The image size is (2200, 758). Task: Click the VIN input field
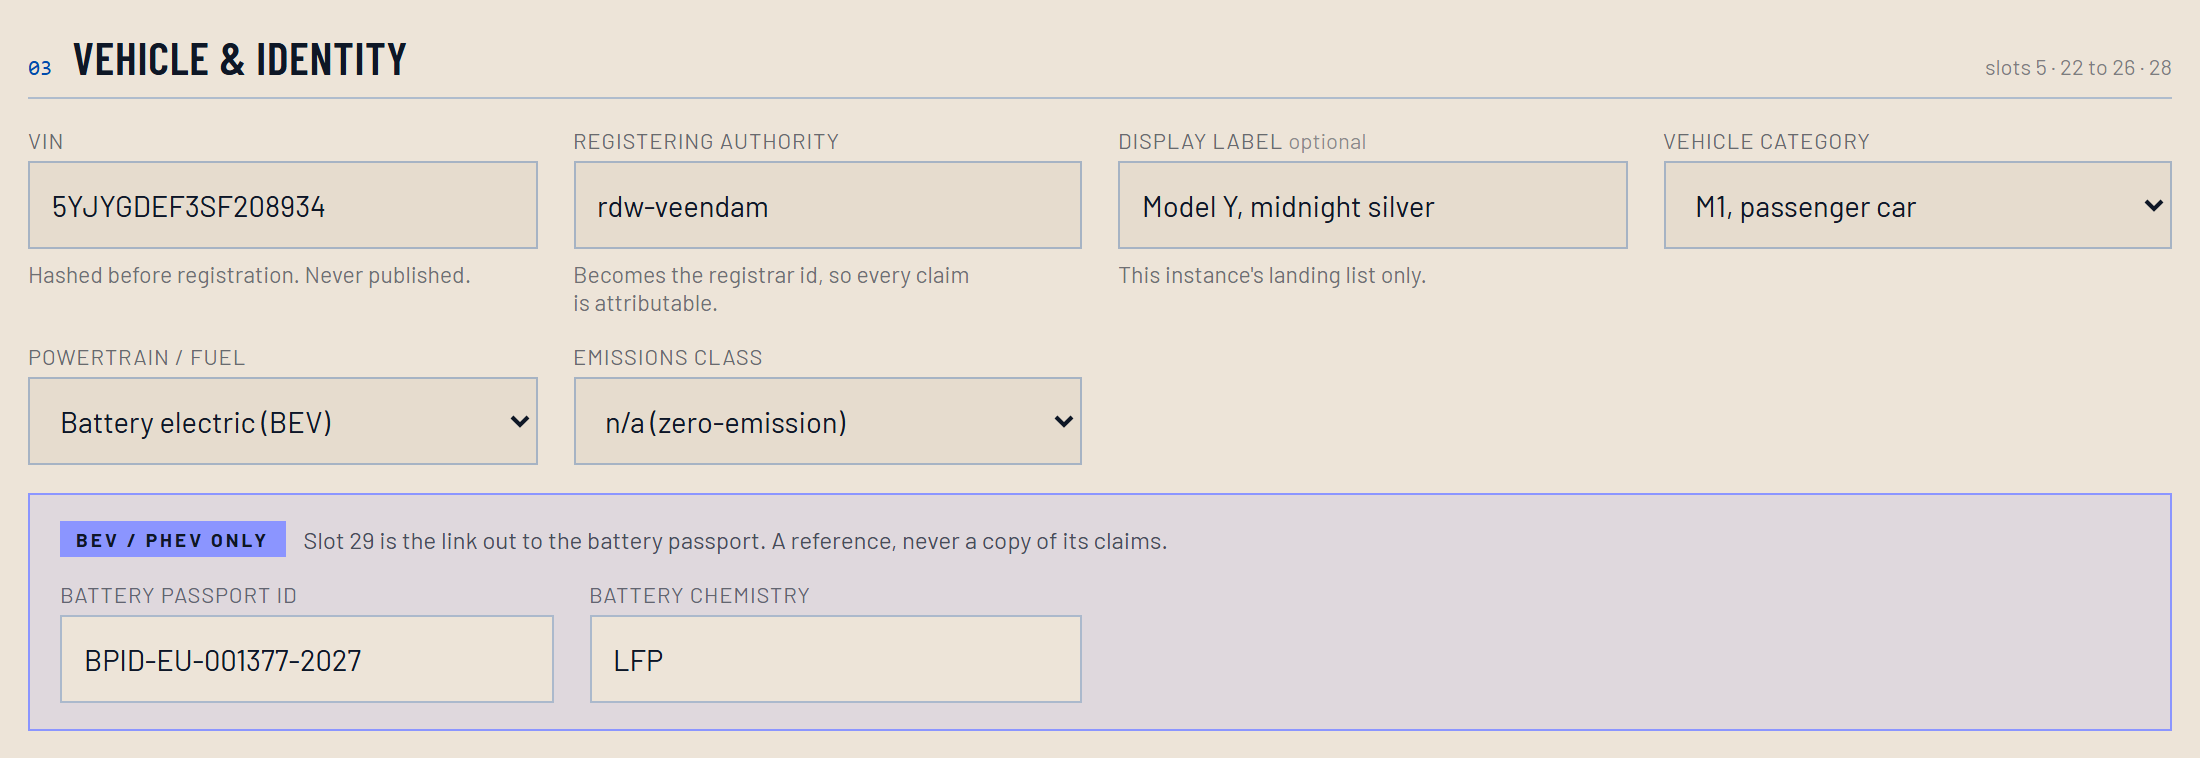coord(283,205)
